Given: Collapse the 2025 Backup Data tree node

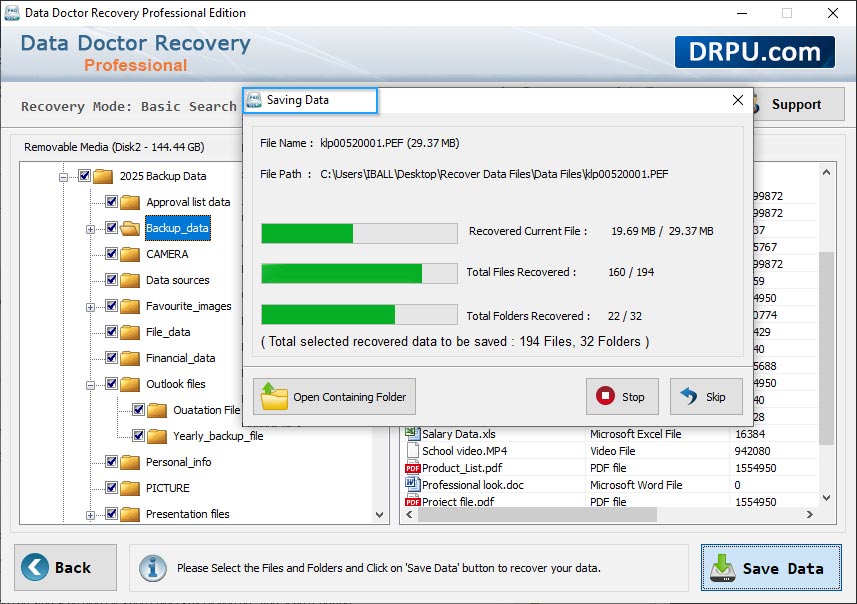Looking at the screenshot, I should coord(63,177).
